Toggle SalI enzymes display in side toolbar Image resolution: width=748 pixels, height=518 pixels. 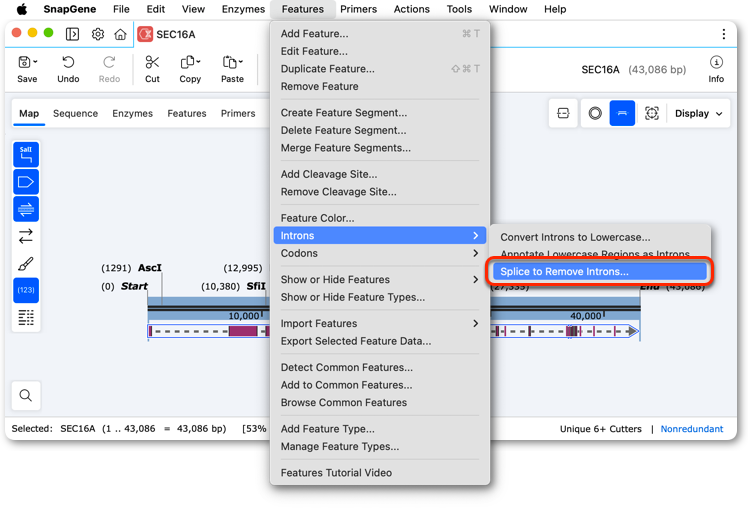26,155
